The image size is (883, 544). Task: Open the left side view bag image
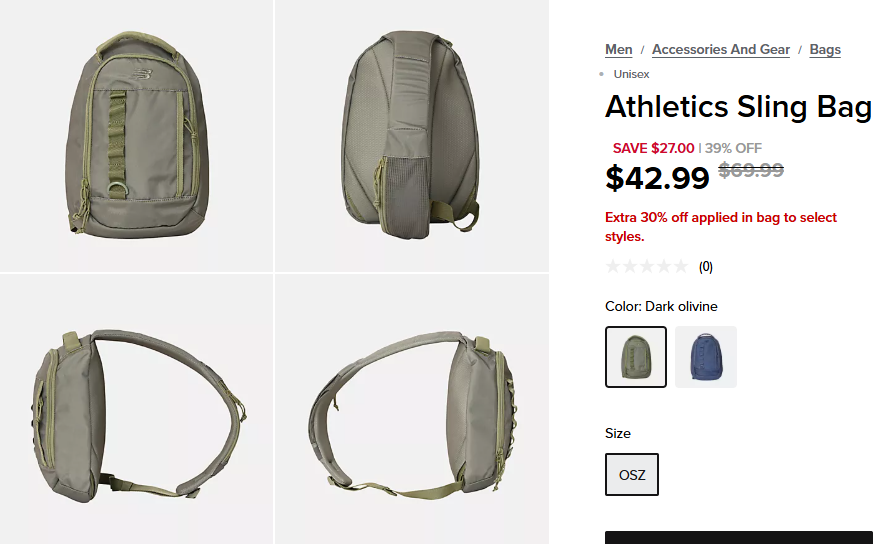pos(137,409)
